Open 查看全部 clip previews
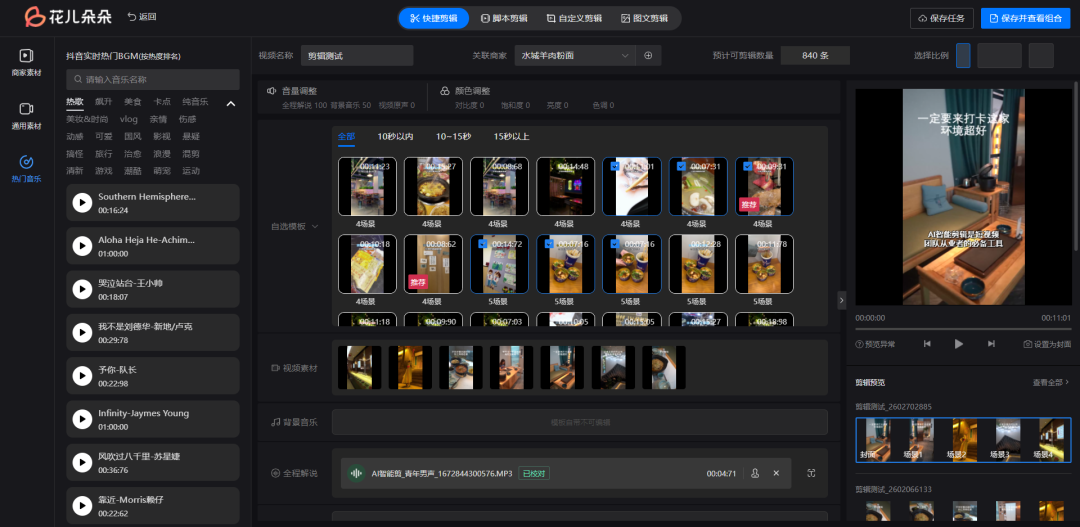 coord(1050,382)
